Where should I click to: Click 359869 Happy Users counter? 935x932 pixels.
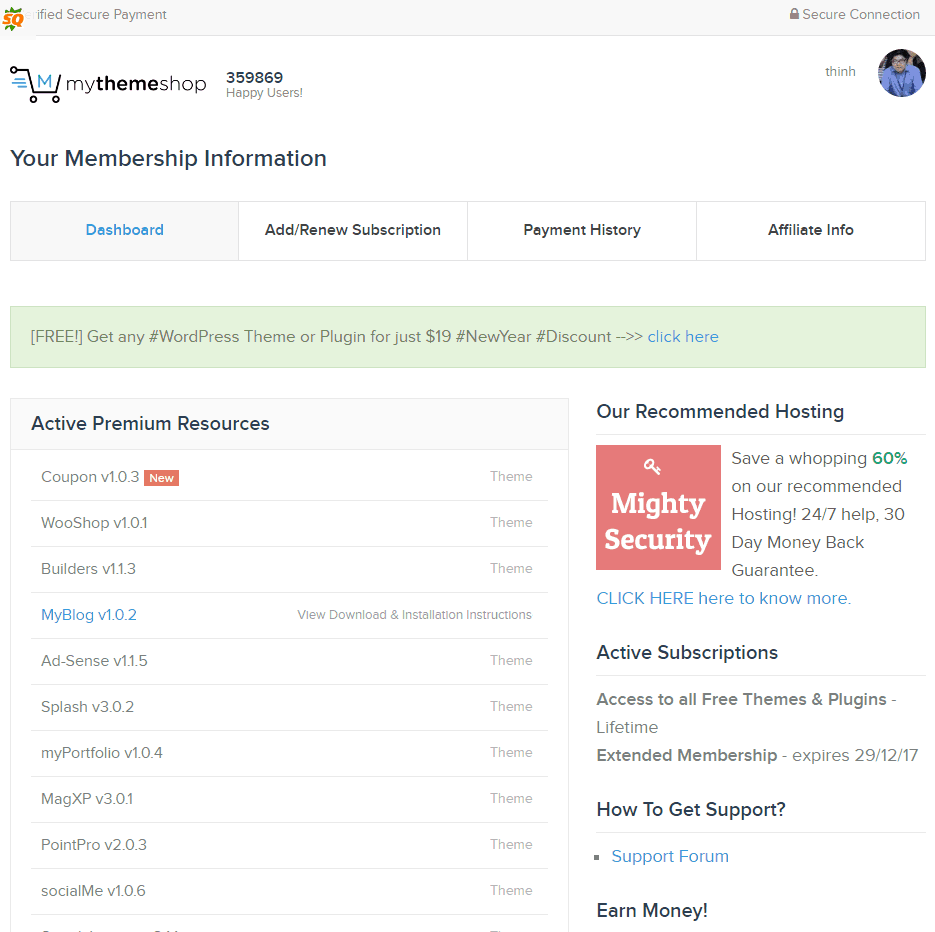click(x=264, y=85)
